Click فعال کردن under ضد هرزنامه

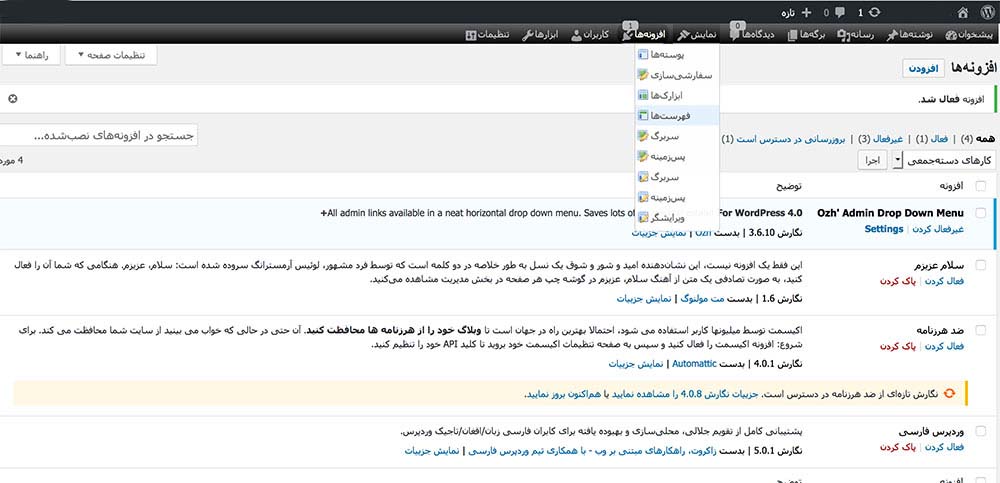click(946, 346)
